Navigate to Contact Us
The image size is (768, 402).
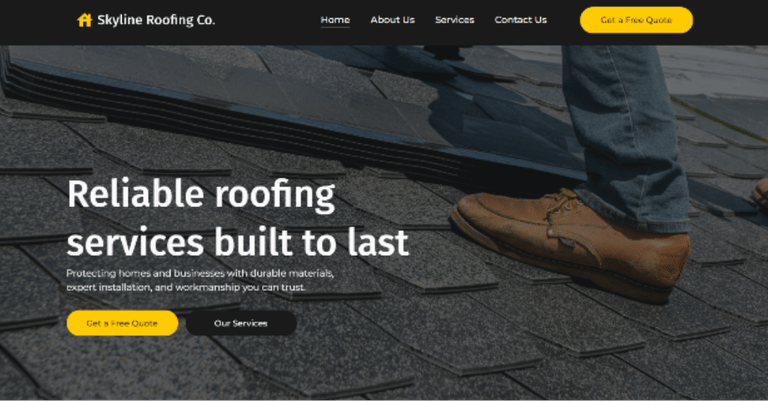coord(521,20)
